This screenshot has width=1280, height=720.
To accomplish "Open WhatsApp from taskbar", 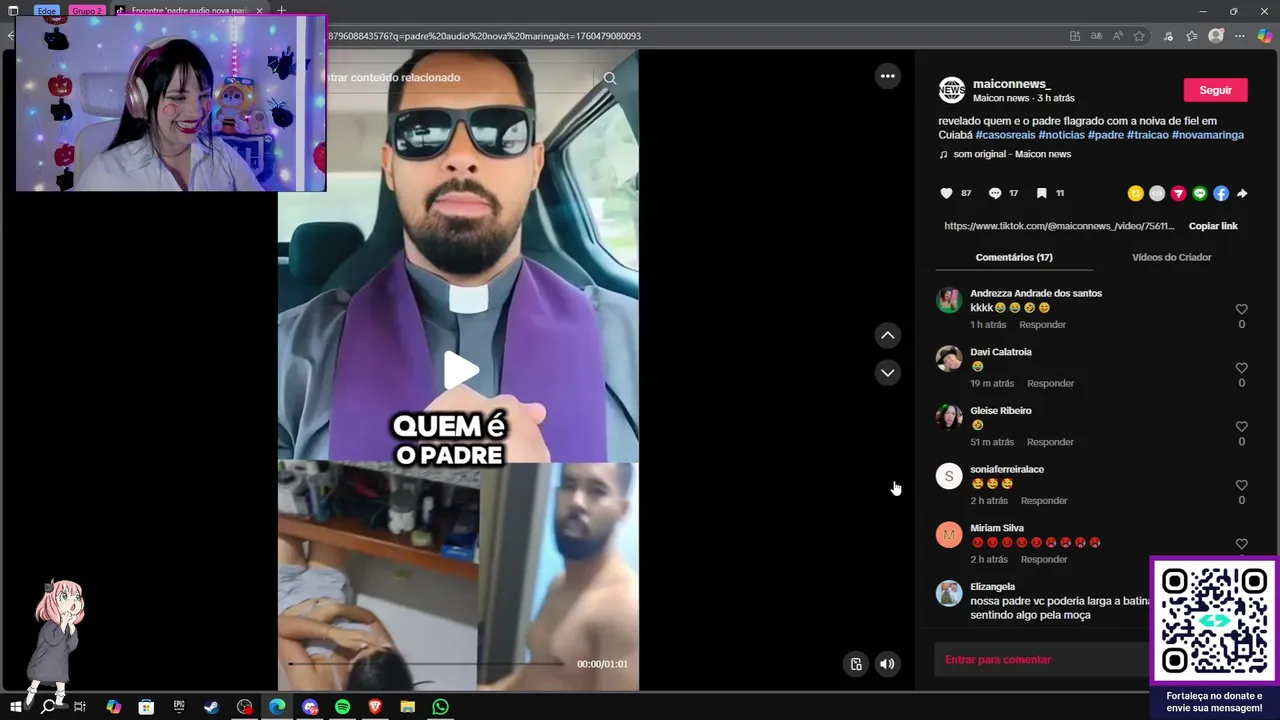I will (440, 707).
